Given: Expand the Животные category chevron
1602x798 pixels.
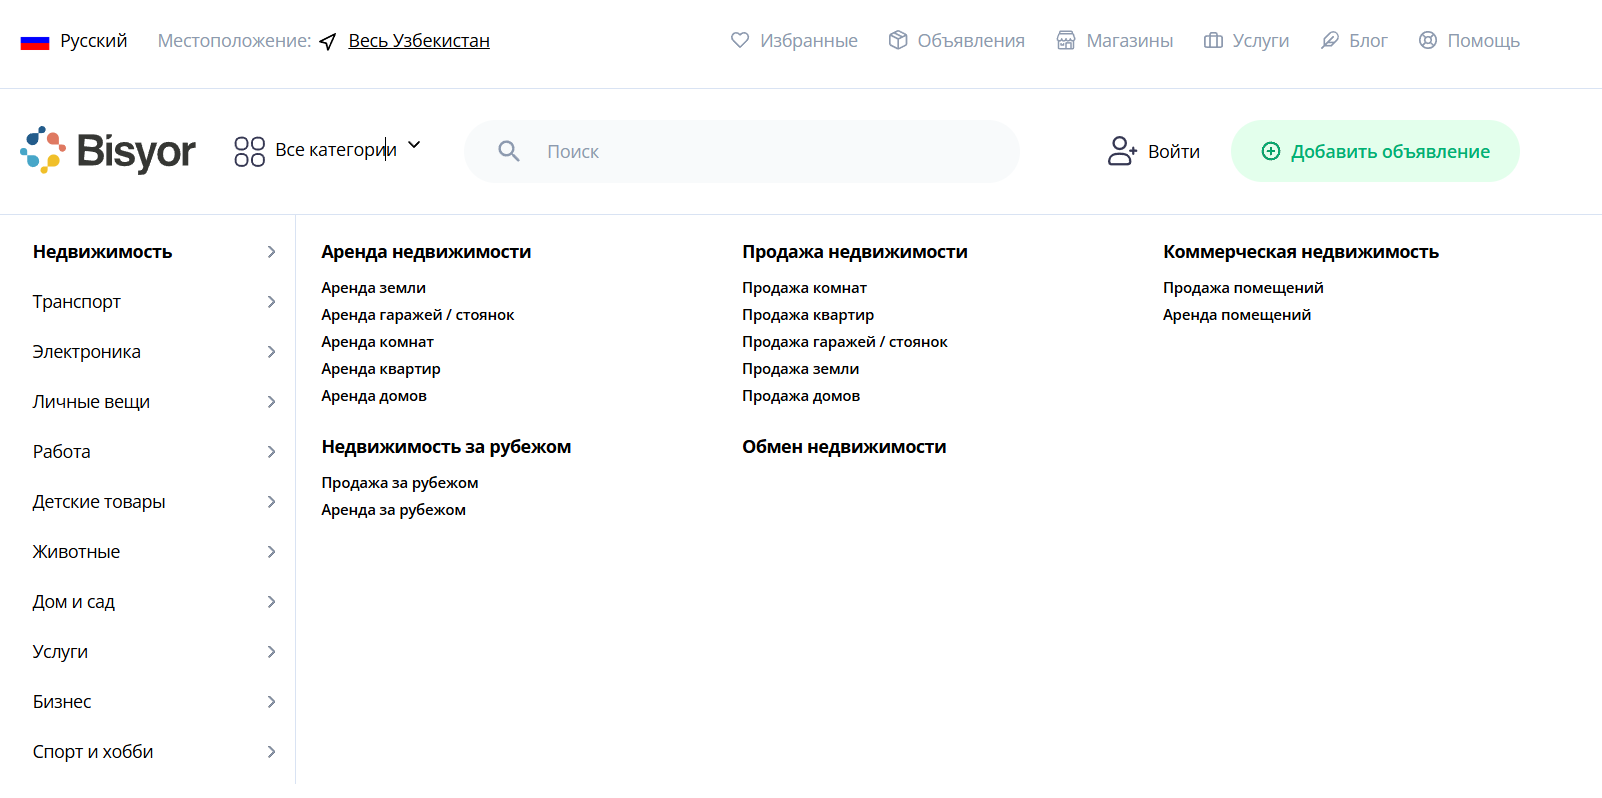Looking at the screenshot, I should coord(271,552).
